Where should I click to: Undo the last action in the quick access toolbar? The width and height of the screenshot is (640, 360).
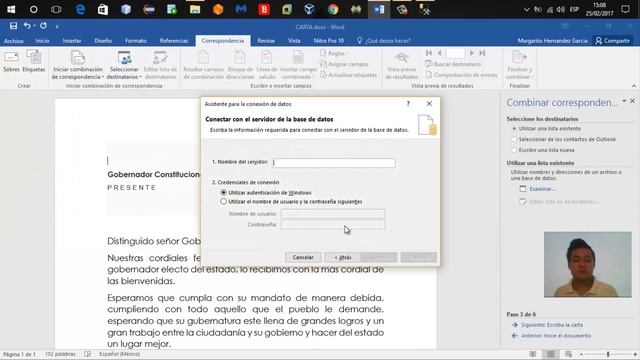pos(27,26)
